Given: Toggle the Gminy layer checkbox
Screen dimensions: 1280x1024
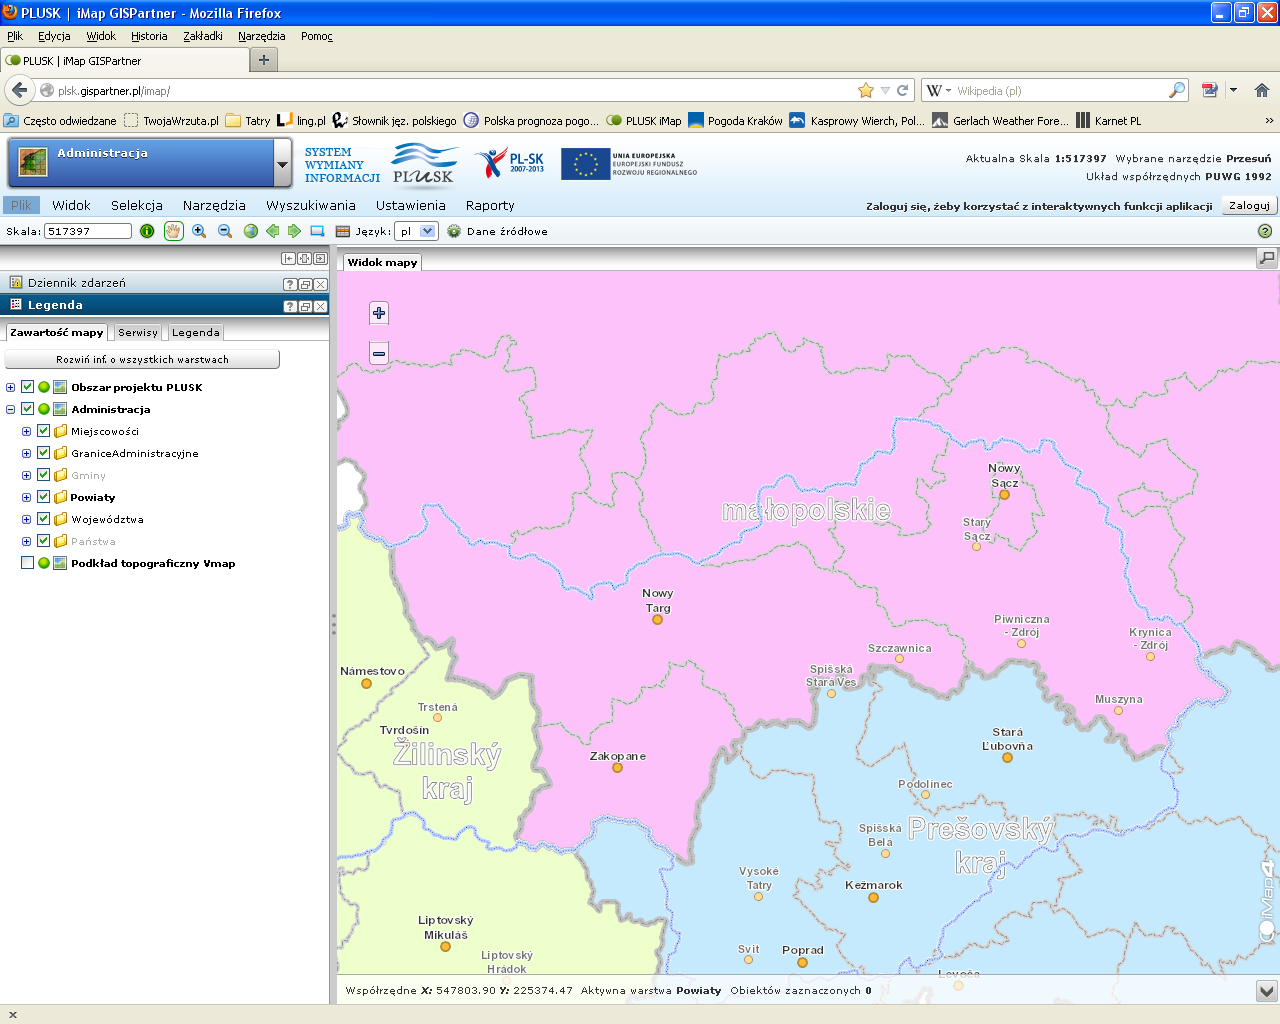Looking at the screenshot, I should [x=44, y=475].
